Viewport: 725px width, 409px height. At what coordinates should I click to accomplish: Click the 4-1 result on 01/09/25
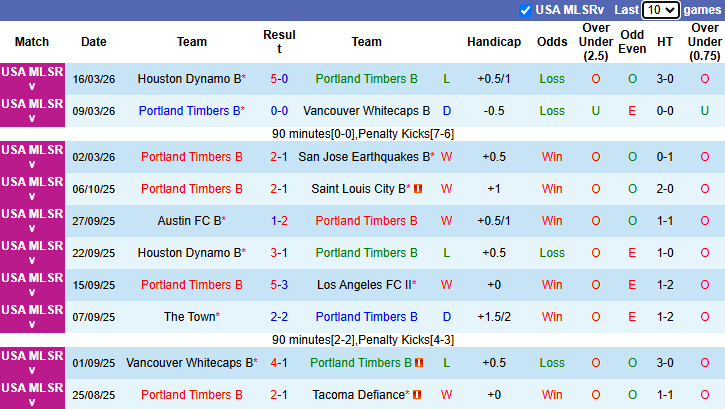pos(279,363)
